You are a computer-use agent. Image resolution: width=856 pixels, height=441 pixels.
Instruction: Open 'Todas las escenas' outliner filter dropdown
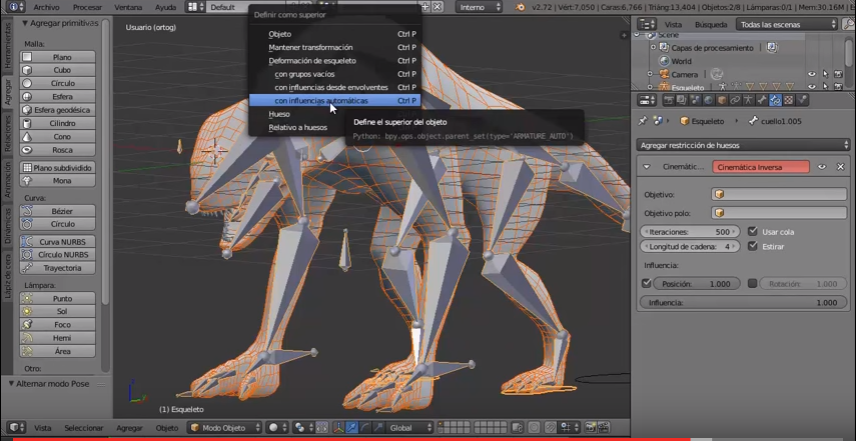click(787, 24)
